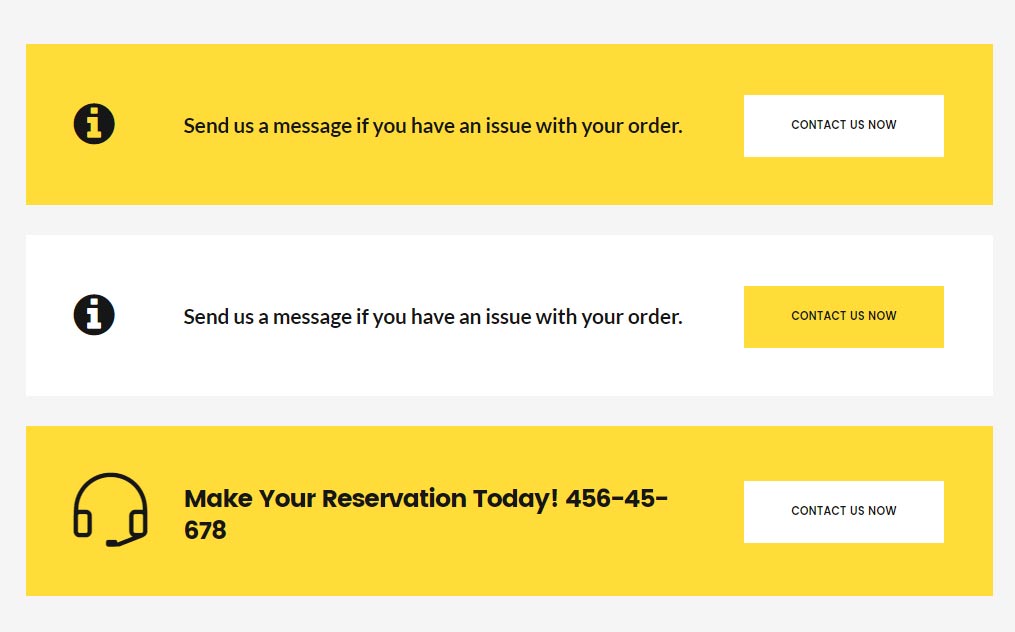Click Contact Us Now beside the reservation heading
This screenshot has height=632, width=1015.
tap(843, 512)
